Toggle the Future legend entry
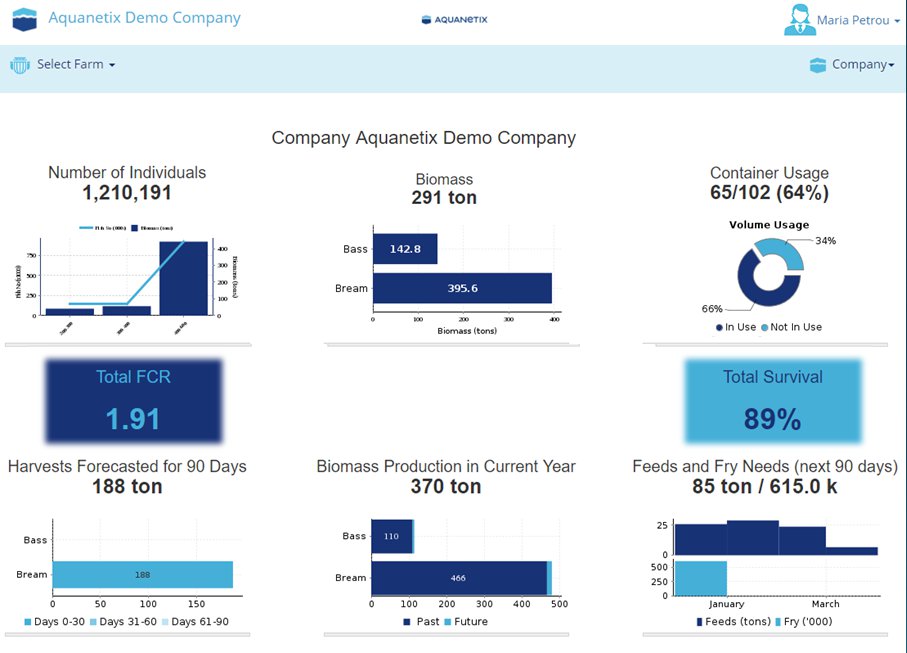907x653 pixels. point(466,622)
